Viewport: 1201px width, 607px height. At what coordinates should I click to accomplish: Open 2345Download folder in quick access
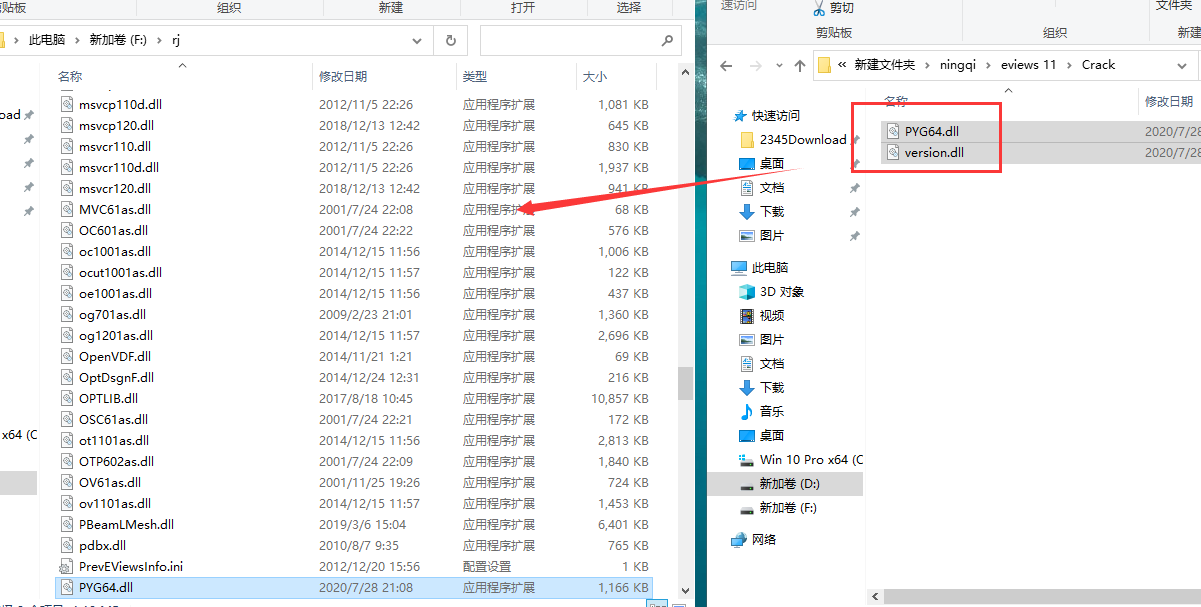pyautogui.click(x=802, y=140)
